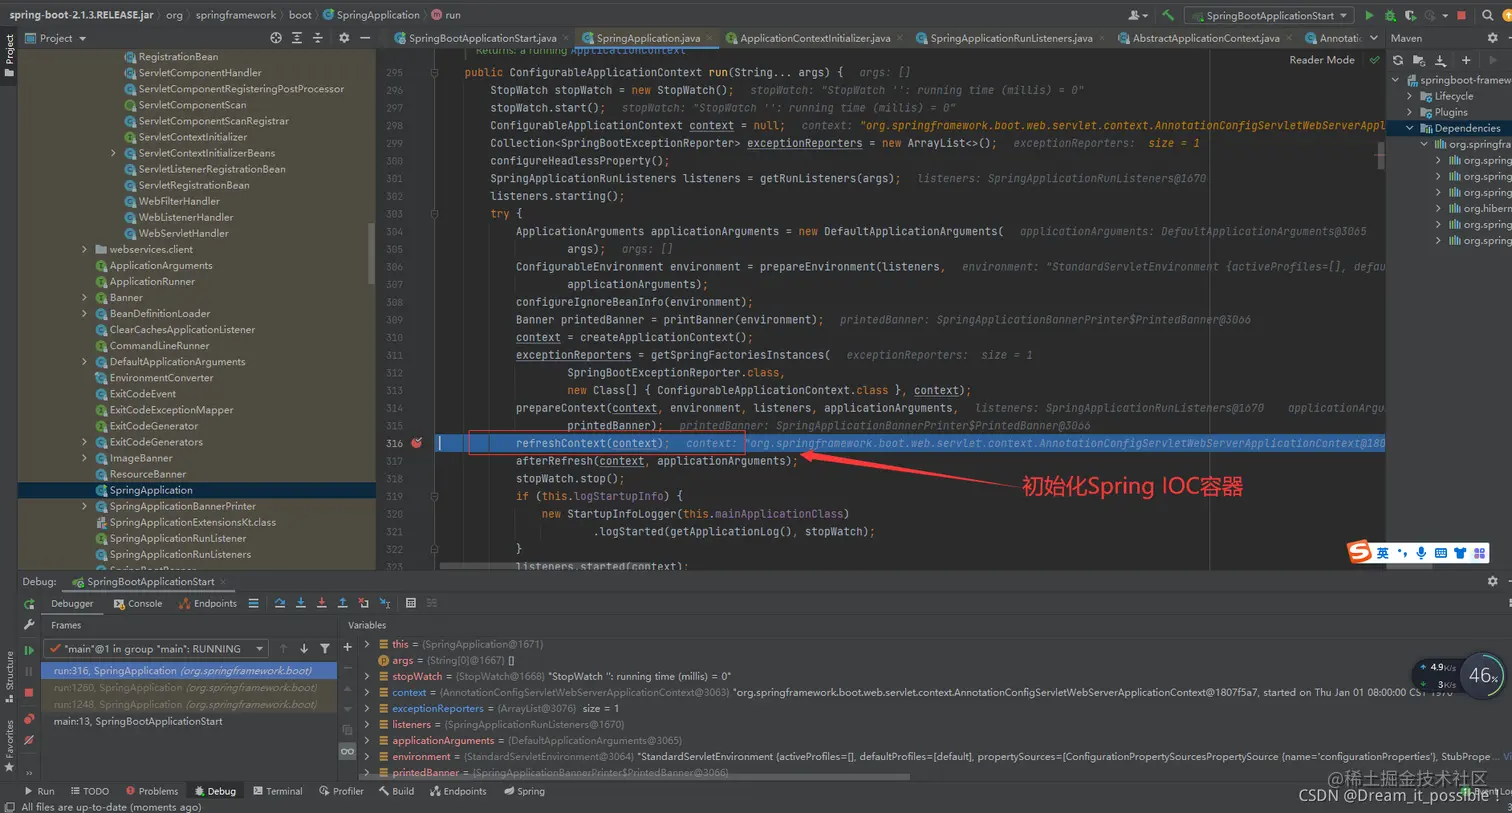Click the Build project hammer icon

(x=1167, y=15)
